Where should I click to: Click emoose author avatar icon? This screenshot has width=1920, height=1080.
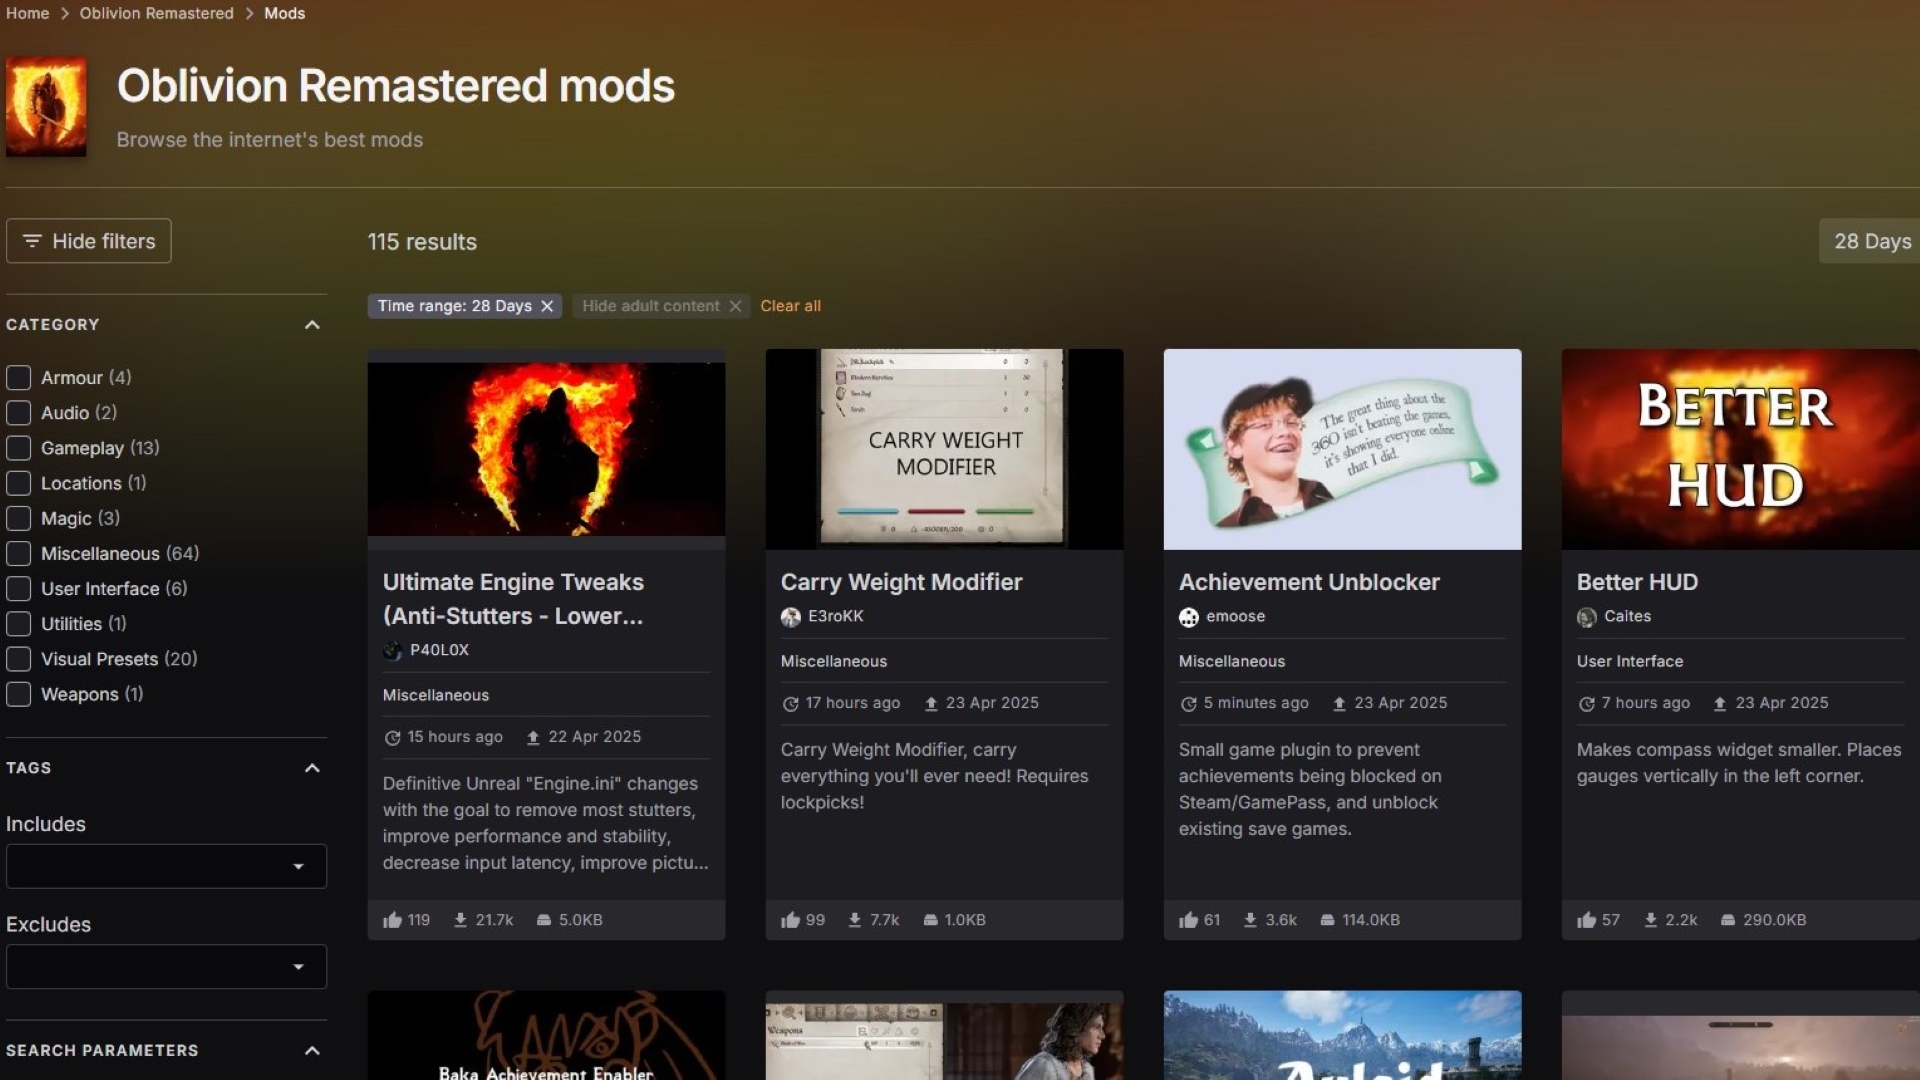coord(1189,617)
